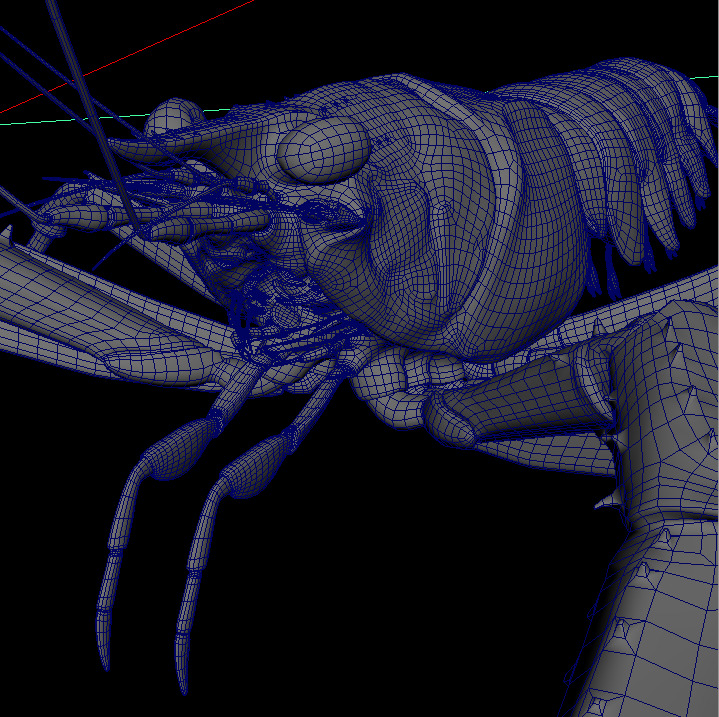Select the crayfish's large oval eye mesh
The height and width of the screenshot is (717, 719).
point(323,150)
